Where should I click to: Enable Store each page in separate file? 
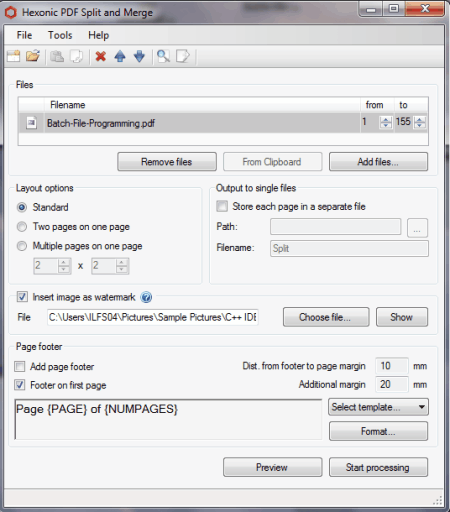[222, 206]
